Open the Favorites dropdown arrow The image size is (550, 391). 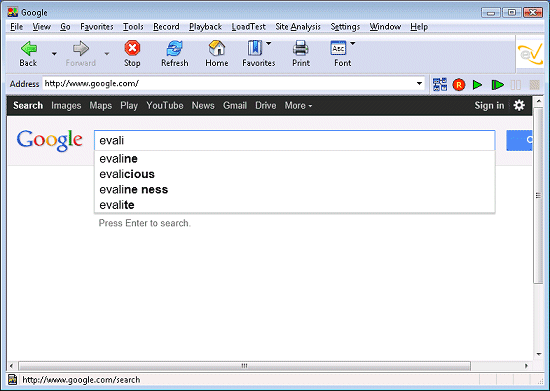268,43
